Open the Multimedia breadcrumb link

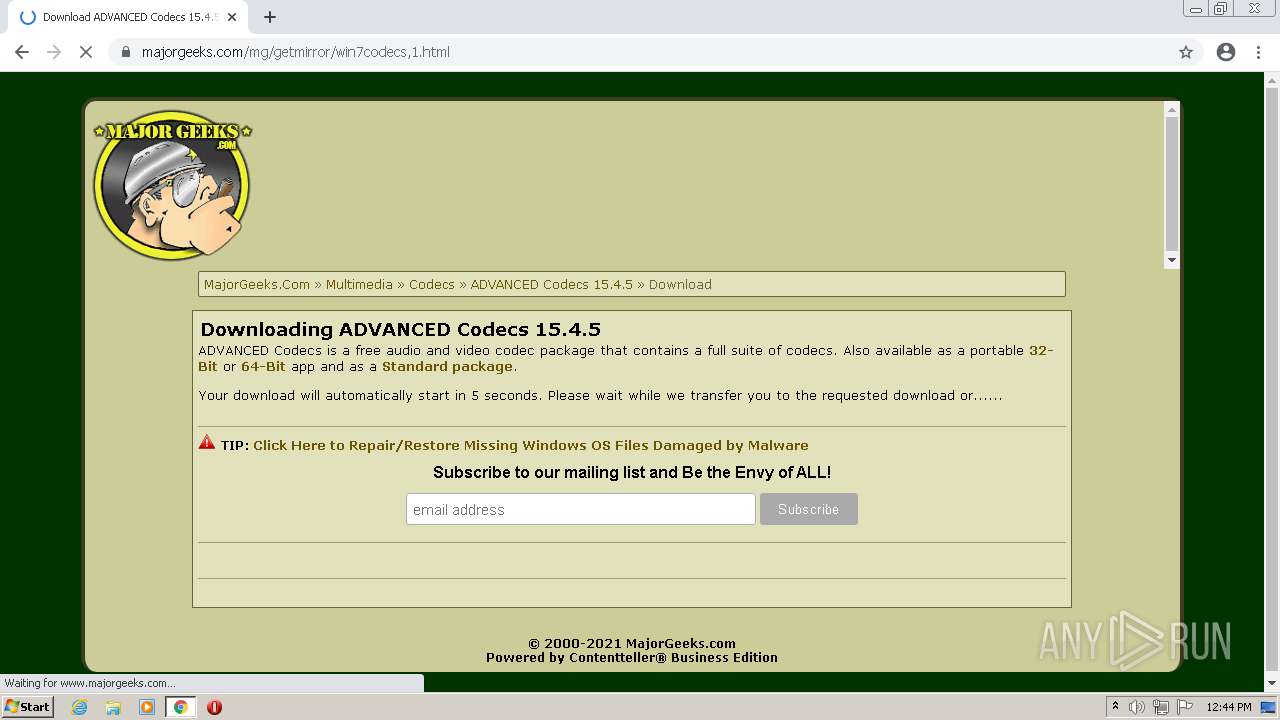[x=359, y=284]
